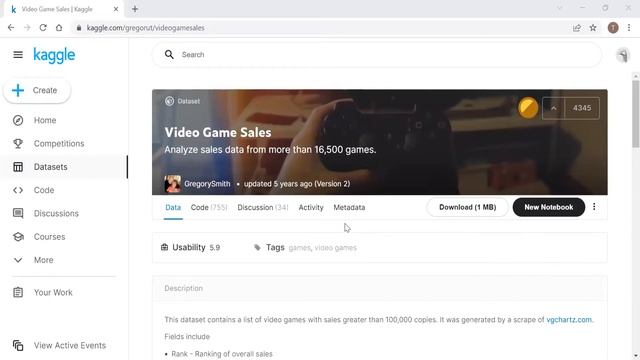The width and height of the screenshot is (640, 360).
Task: Focus the Kaggle Search field
Action: pyautogui.click(x=377, y=55)
